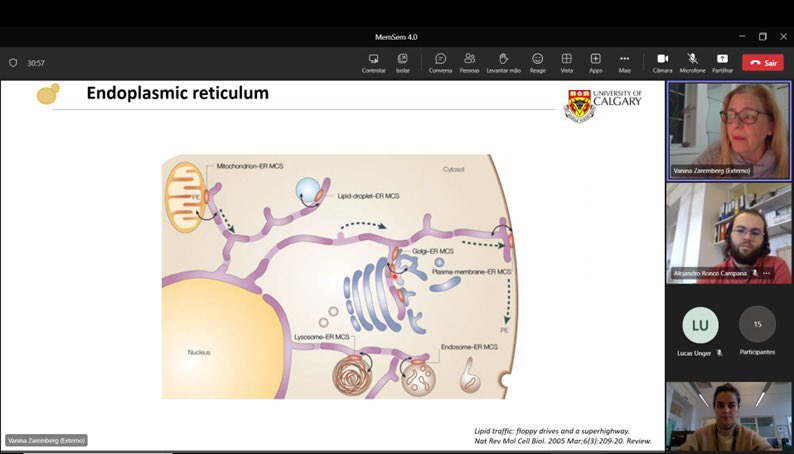Leave the meeting with Sair
Screen dimensions: 794x454
coord(763,63)
